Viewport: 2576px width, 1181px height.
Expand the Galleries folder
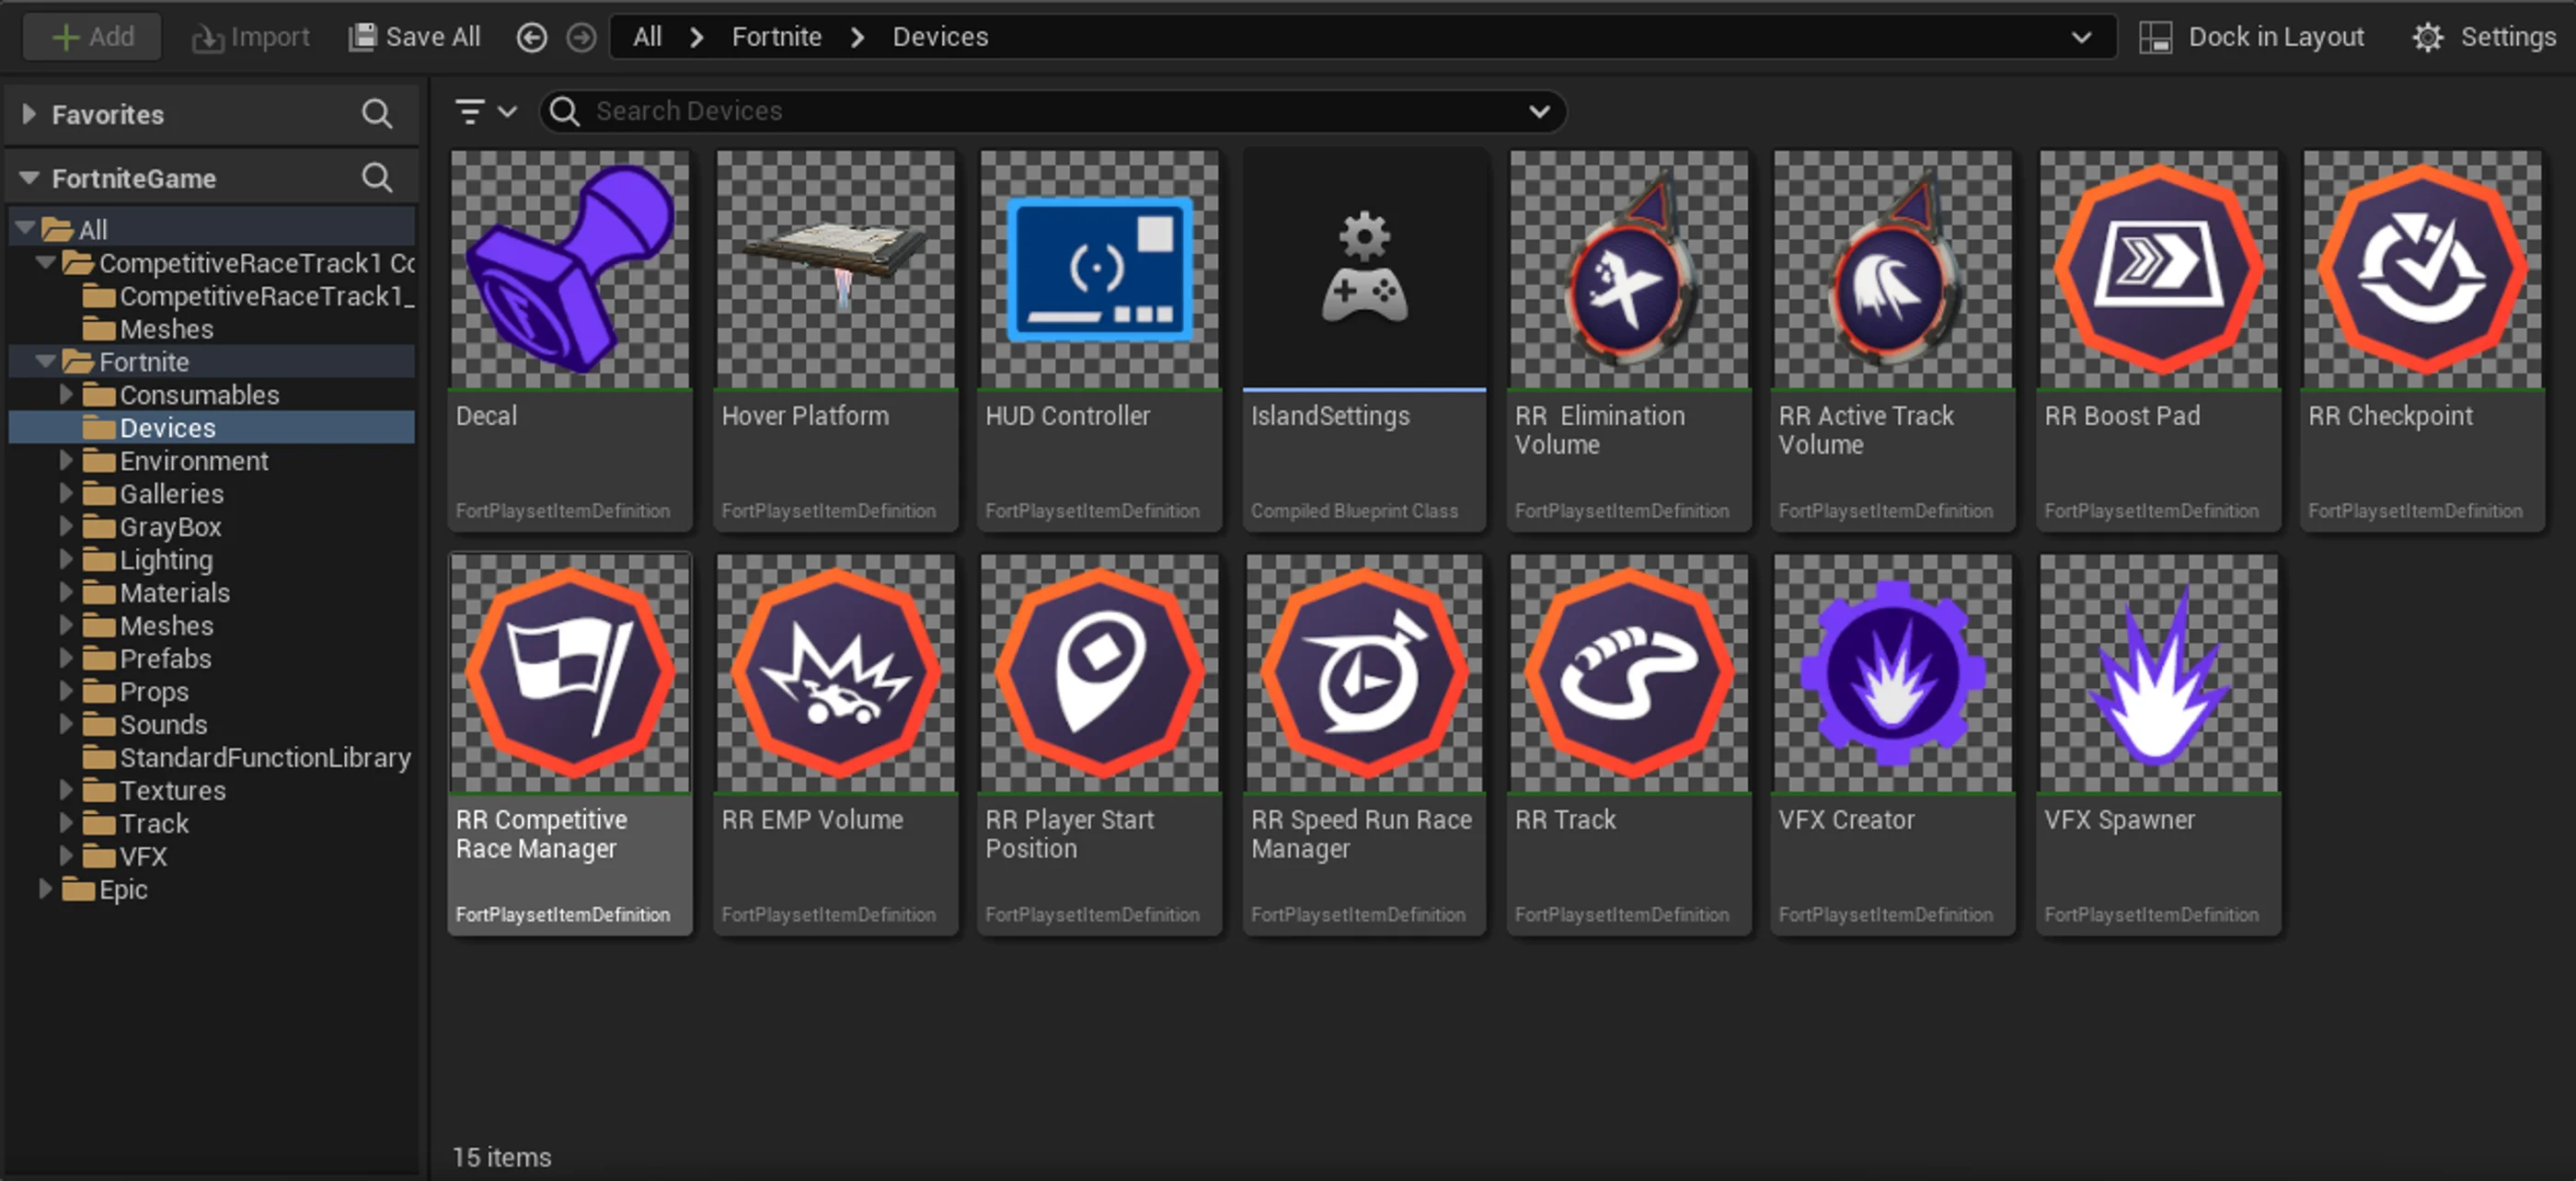point(66,493)
